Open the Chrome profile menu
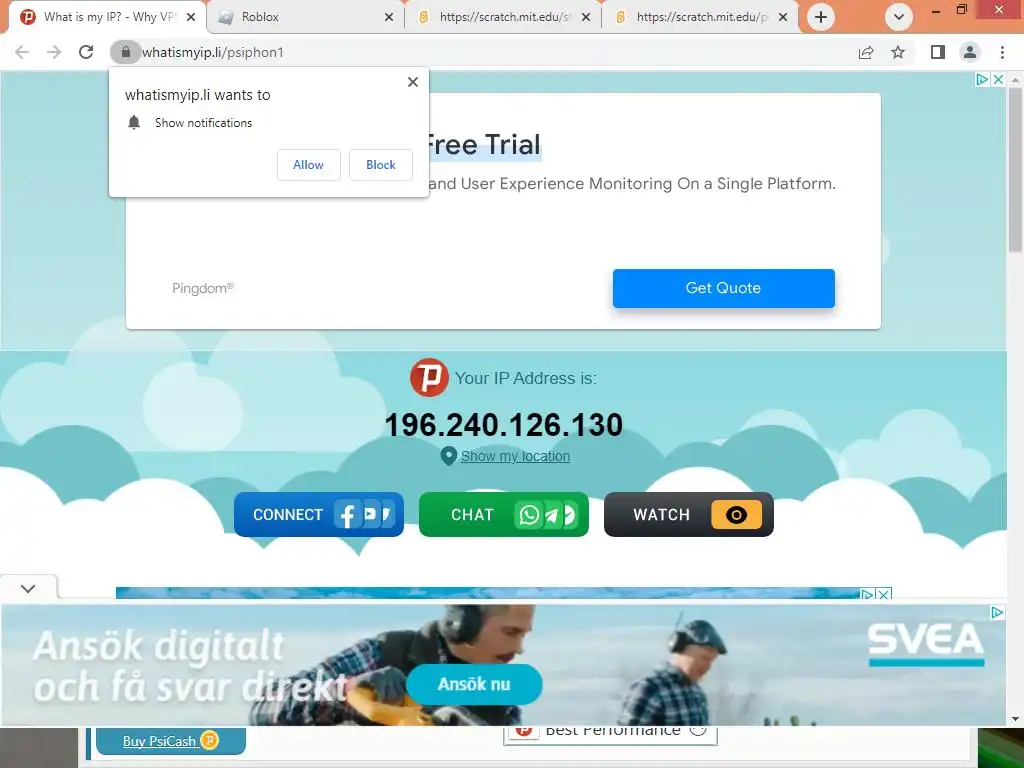The image size is (1024, 768). 970,52
